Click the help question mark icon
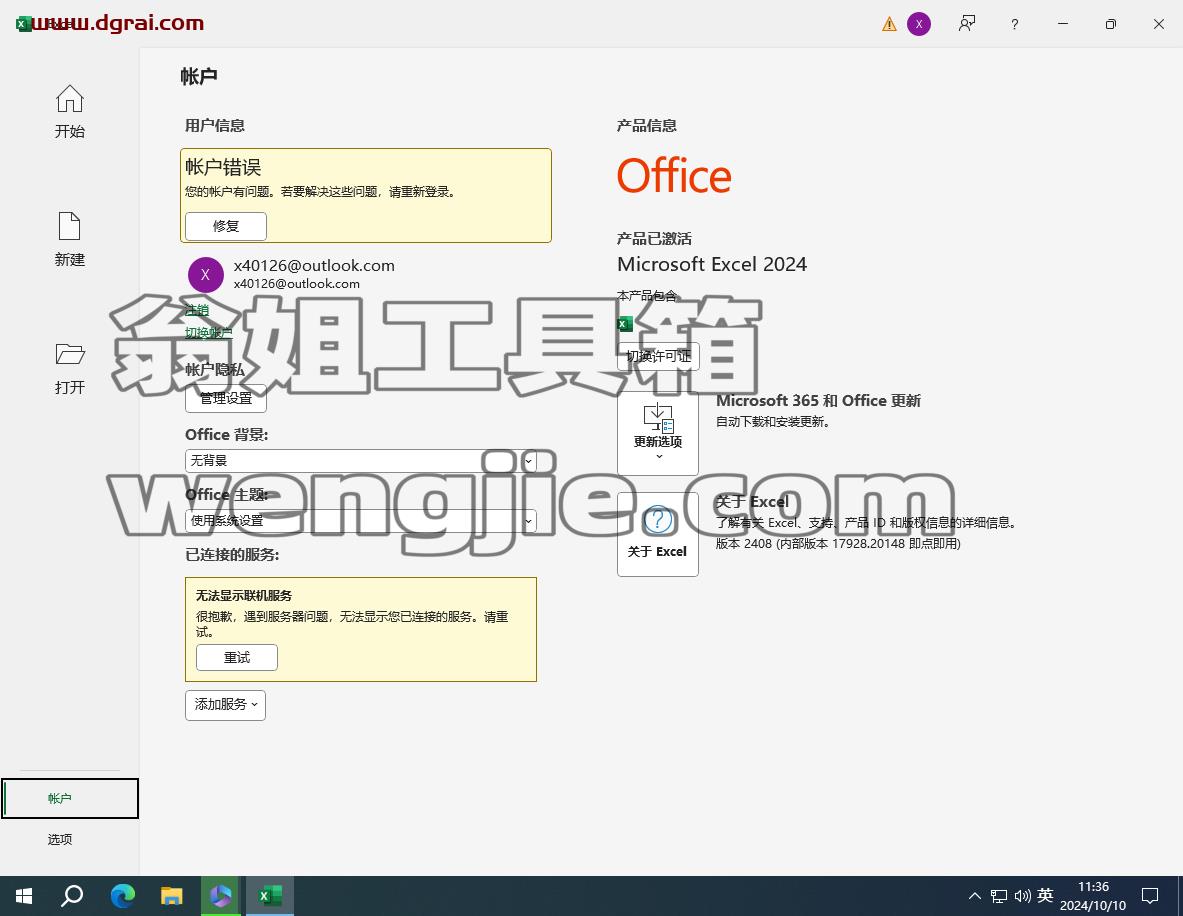The image size is (1183, 916). (x=1015, y=24)
